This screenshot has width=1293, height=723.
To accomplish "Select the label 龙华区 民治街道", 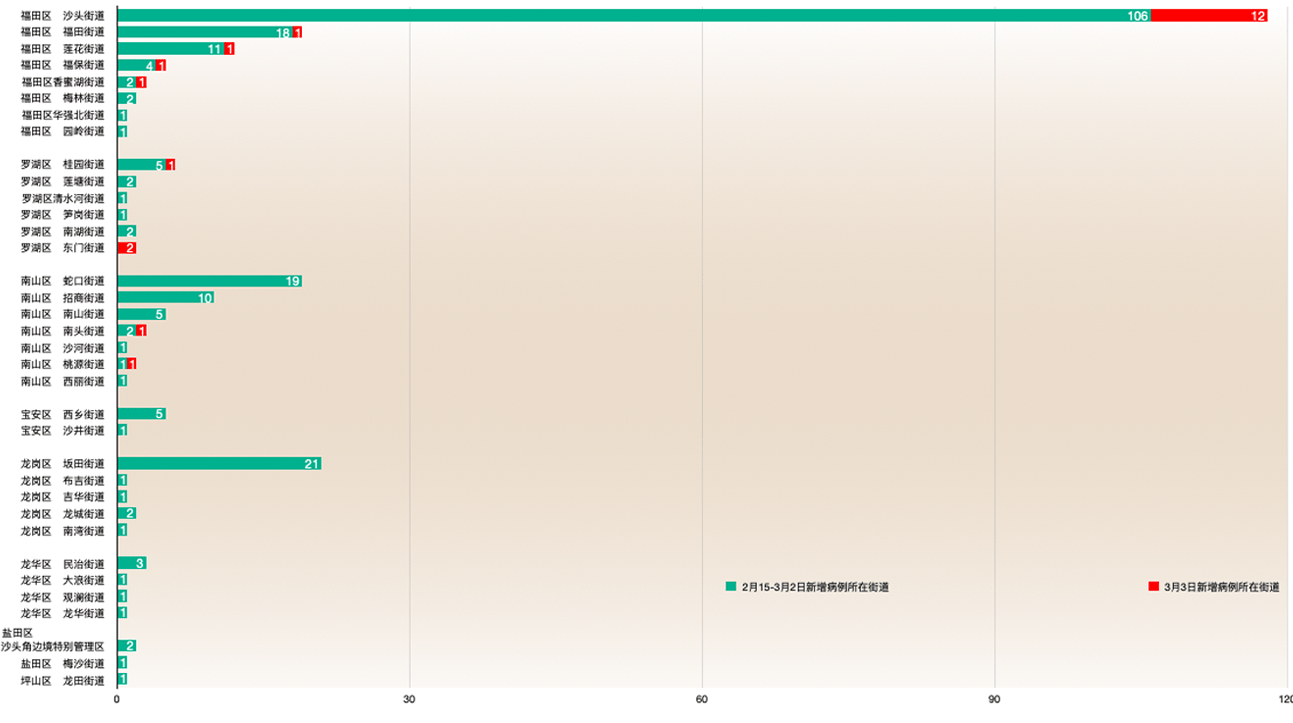I will tap(62, 564).
